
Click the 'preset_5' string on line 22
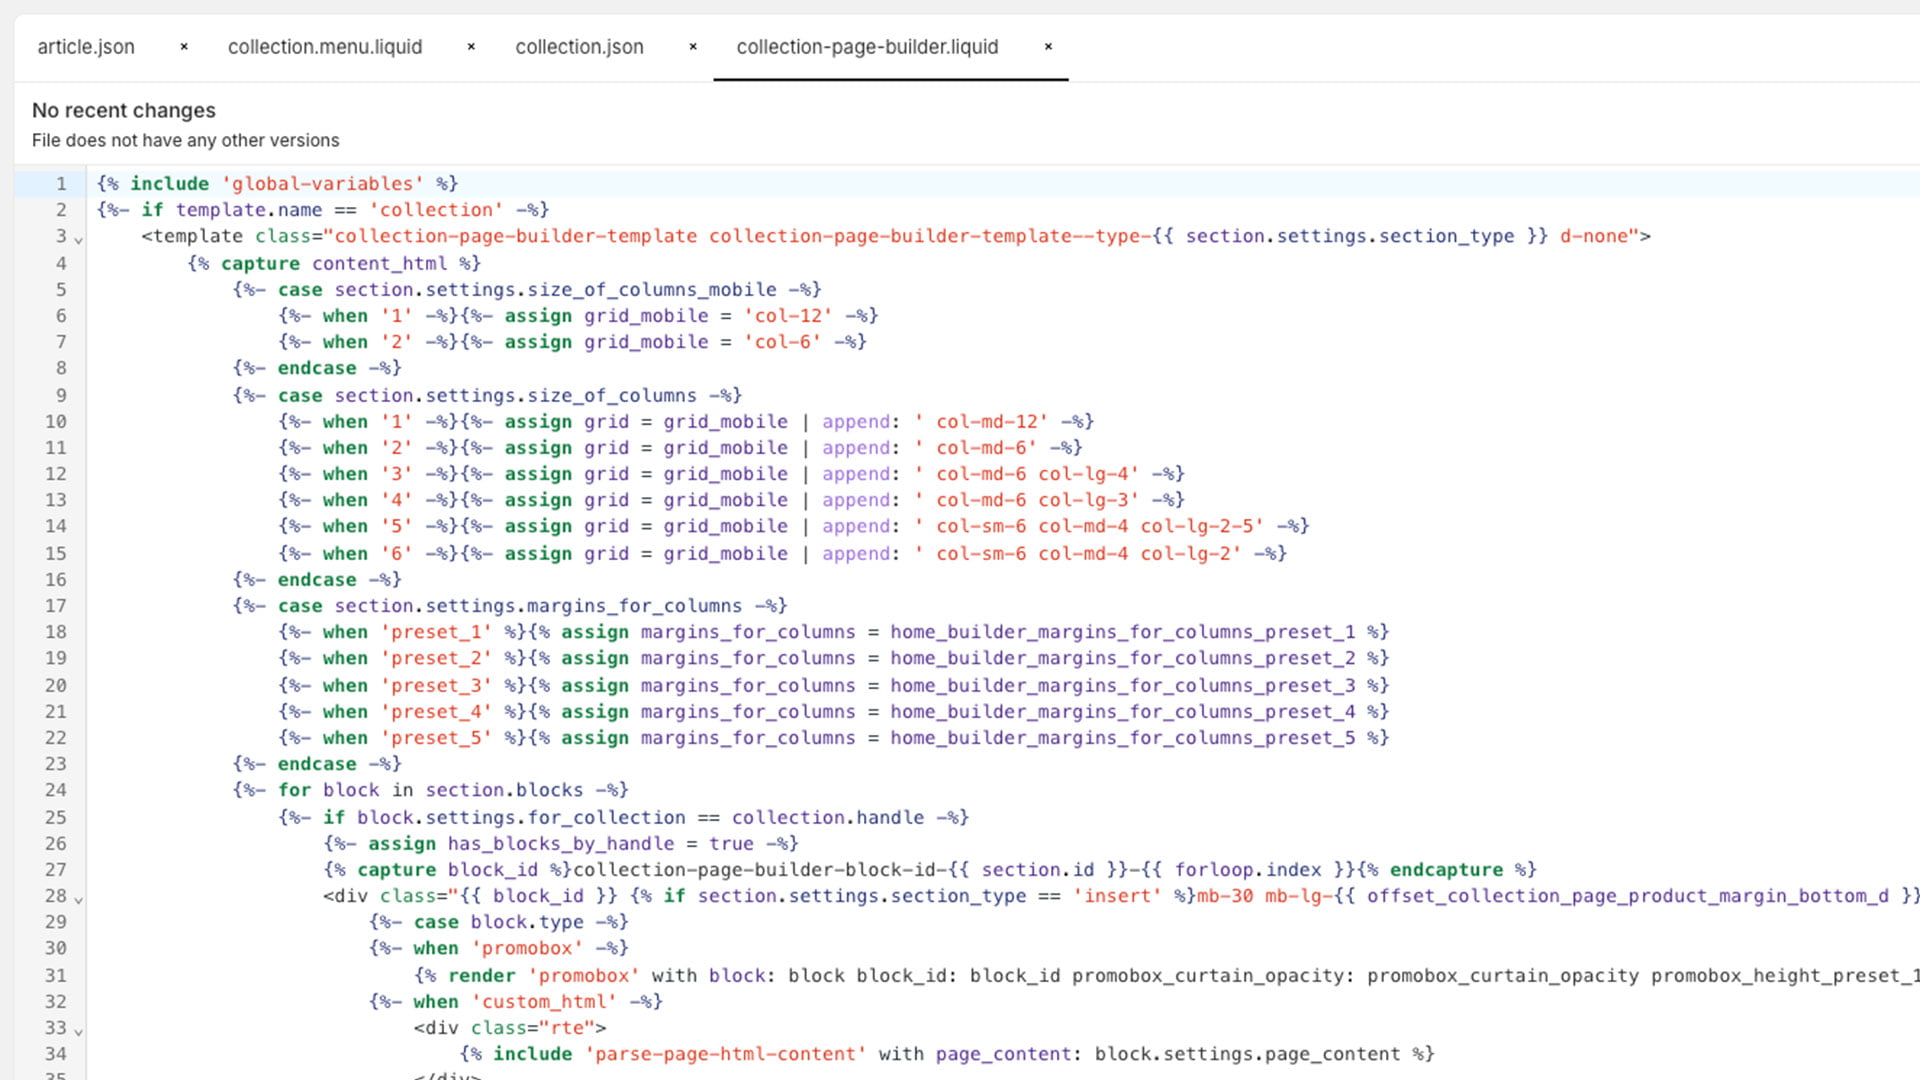436,738
